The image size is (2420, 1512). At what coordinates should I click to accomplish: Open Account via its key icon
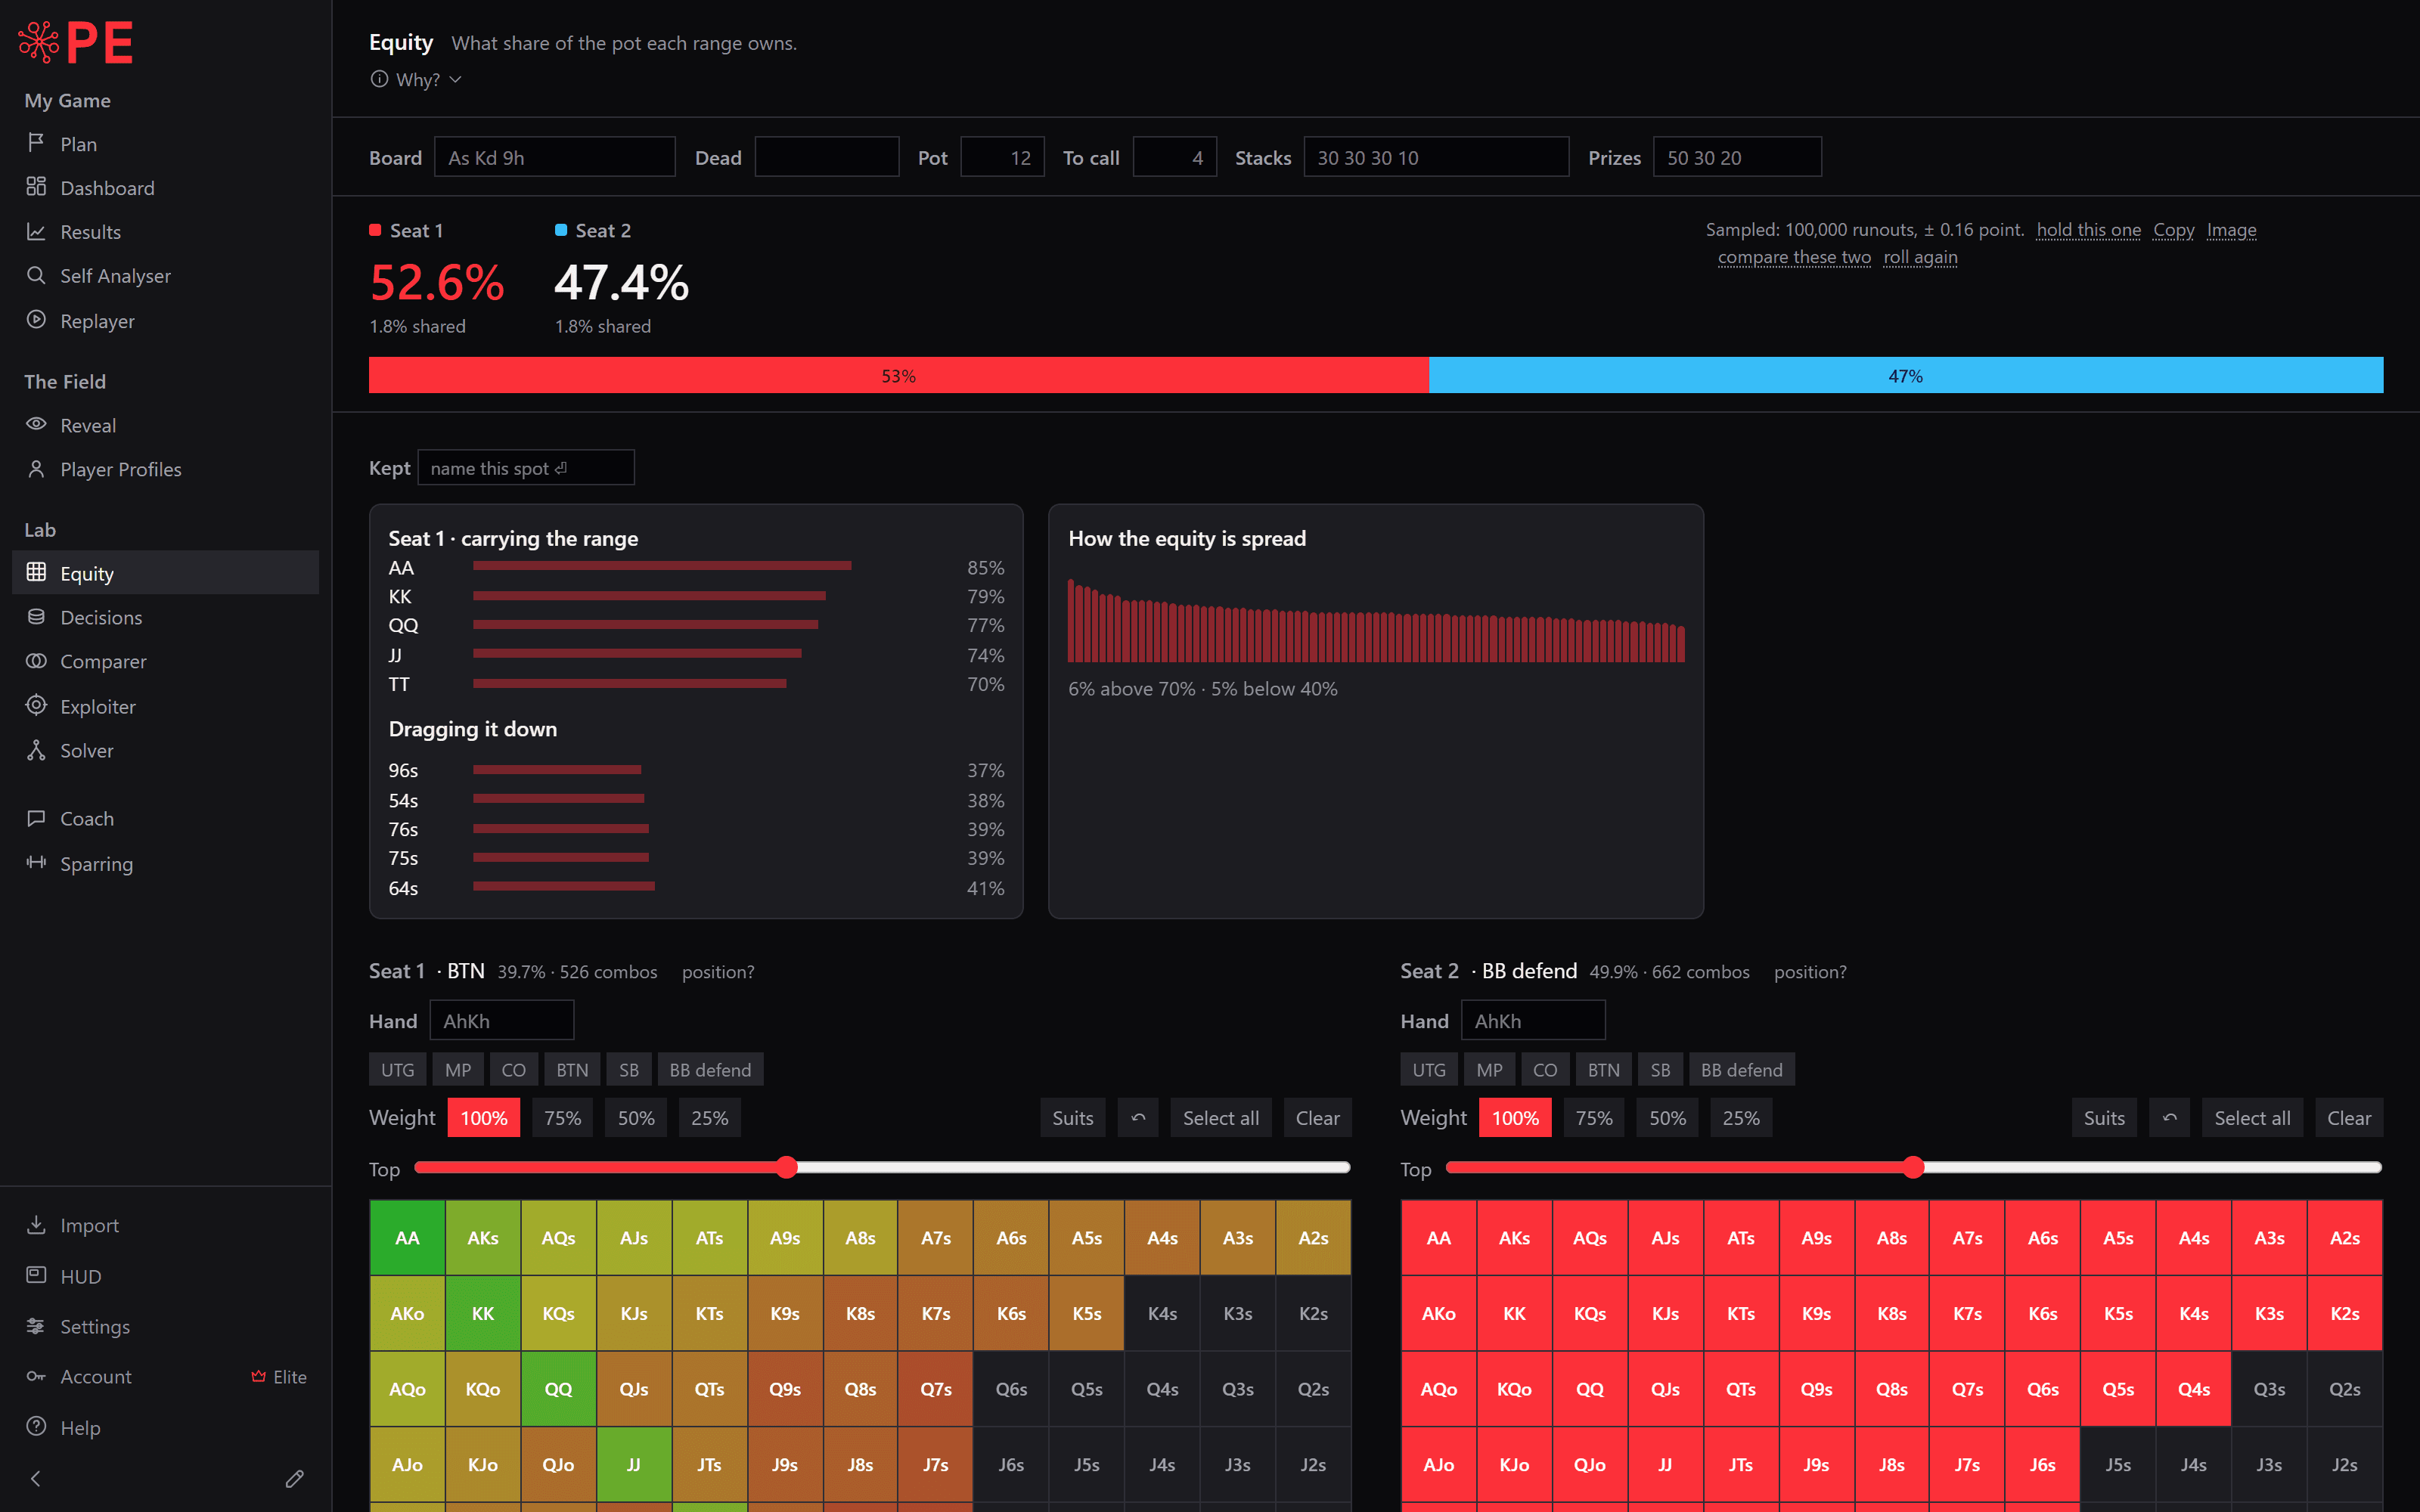(36, 1376)
